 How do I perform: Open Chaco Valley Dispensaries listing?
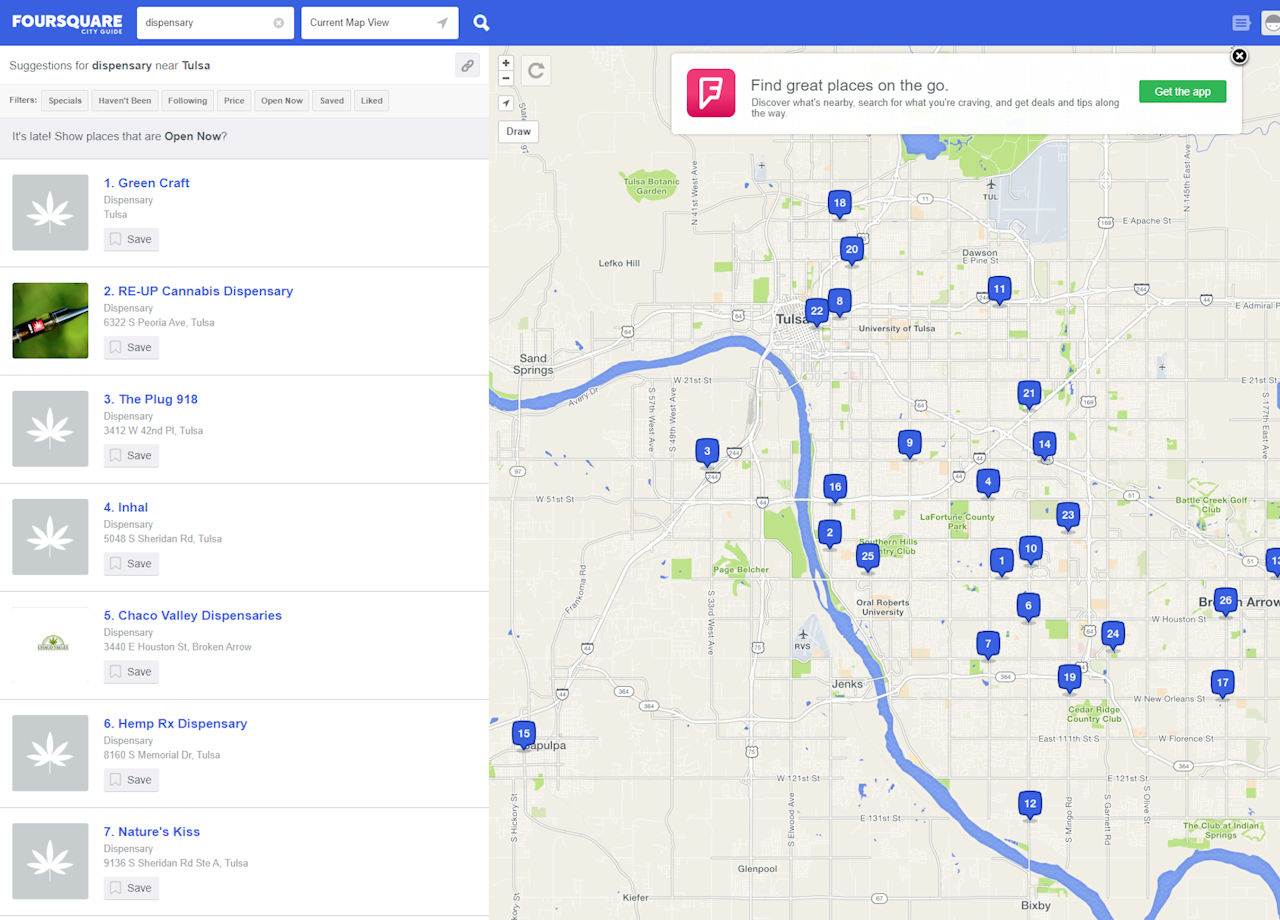point(200,615)
